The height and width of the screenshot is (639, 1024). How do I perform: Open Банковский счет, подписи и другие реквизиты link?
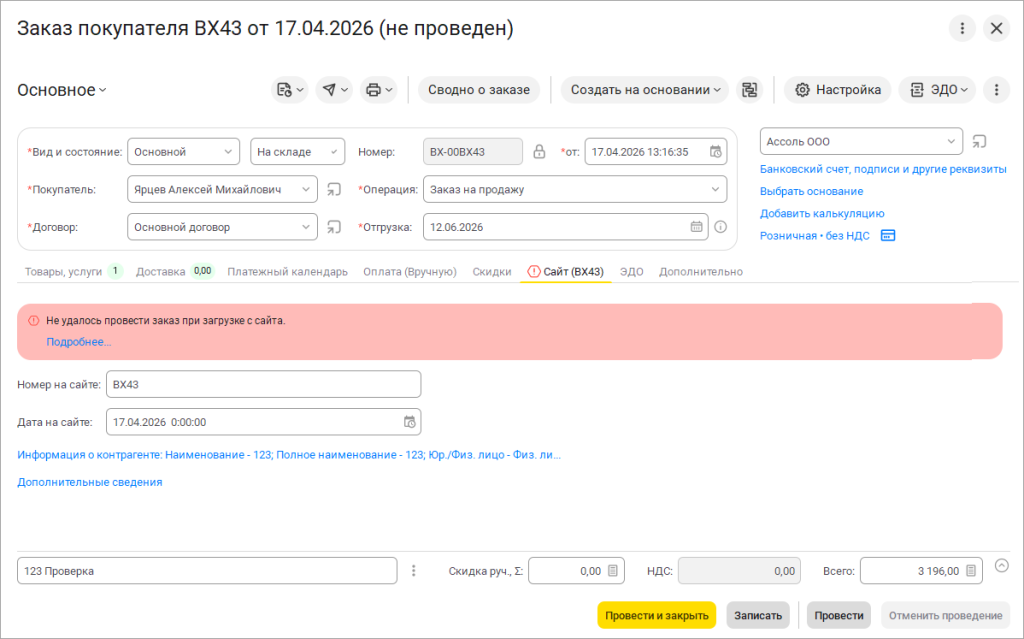883,169
